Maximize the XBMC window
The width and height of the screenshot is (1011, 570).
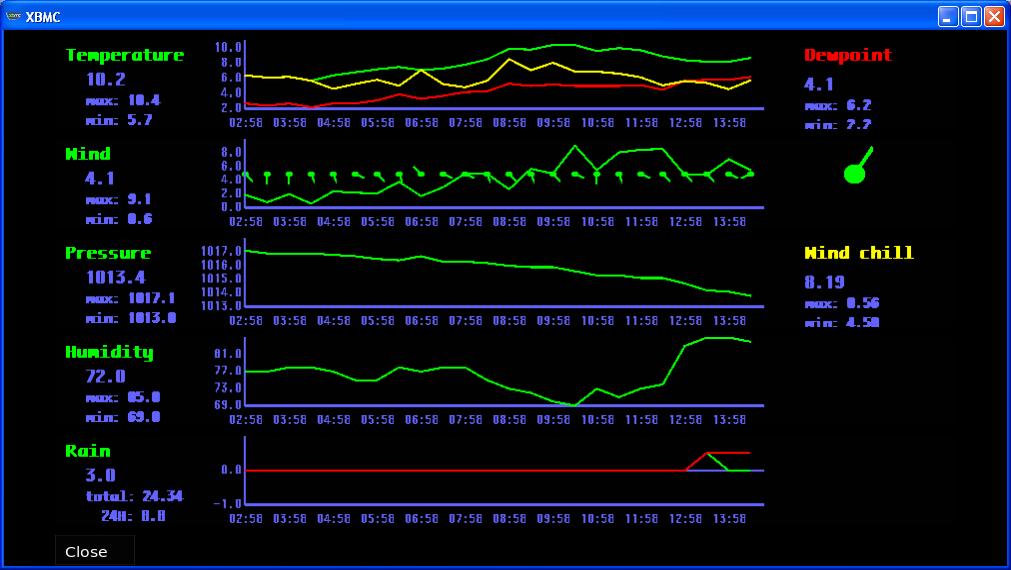[971, 16]
